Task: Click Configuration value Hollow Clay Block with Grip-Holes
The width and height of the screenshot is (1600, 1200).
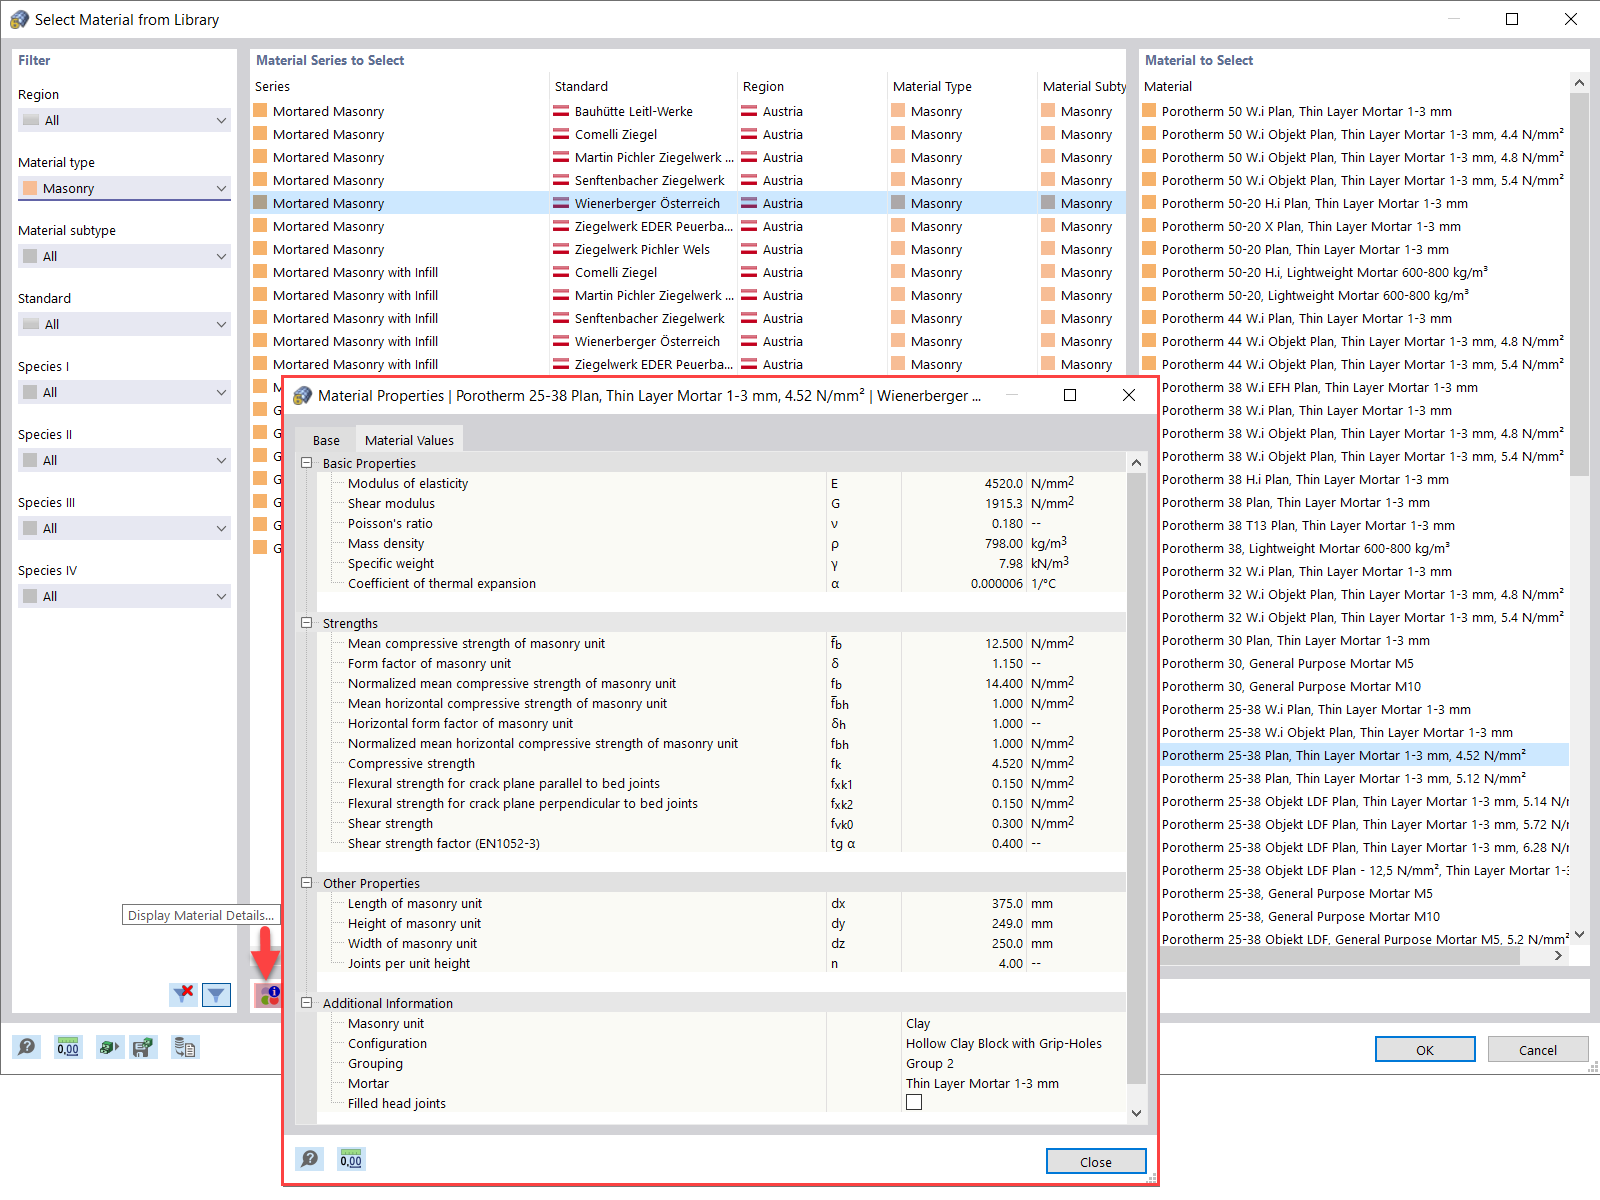Action: [1004, 1043]
